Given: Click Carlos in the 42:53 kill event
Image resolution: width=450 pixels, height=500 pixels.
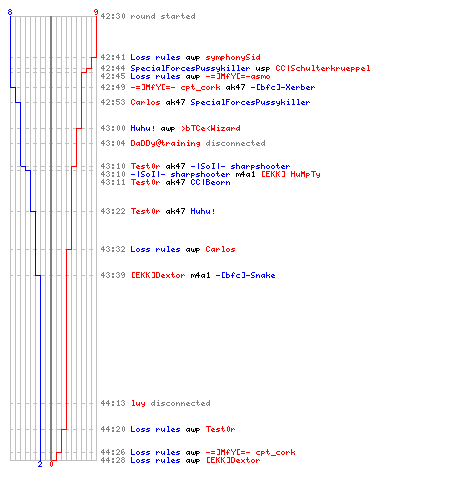Looking at the screenshot, I should coord(145,102).
